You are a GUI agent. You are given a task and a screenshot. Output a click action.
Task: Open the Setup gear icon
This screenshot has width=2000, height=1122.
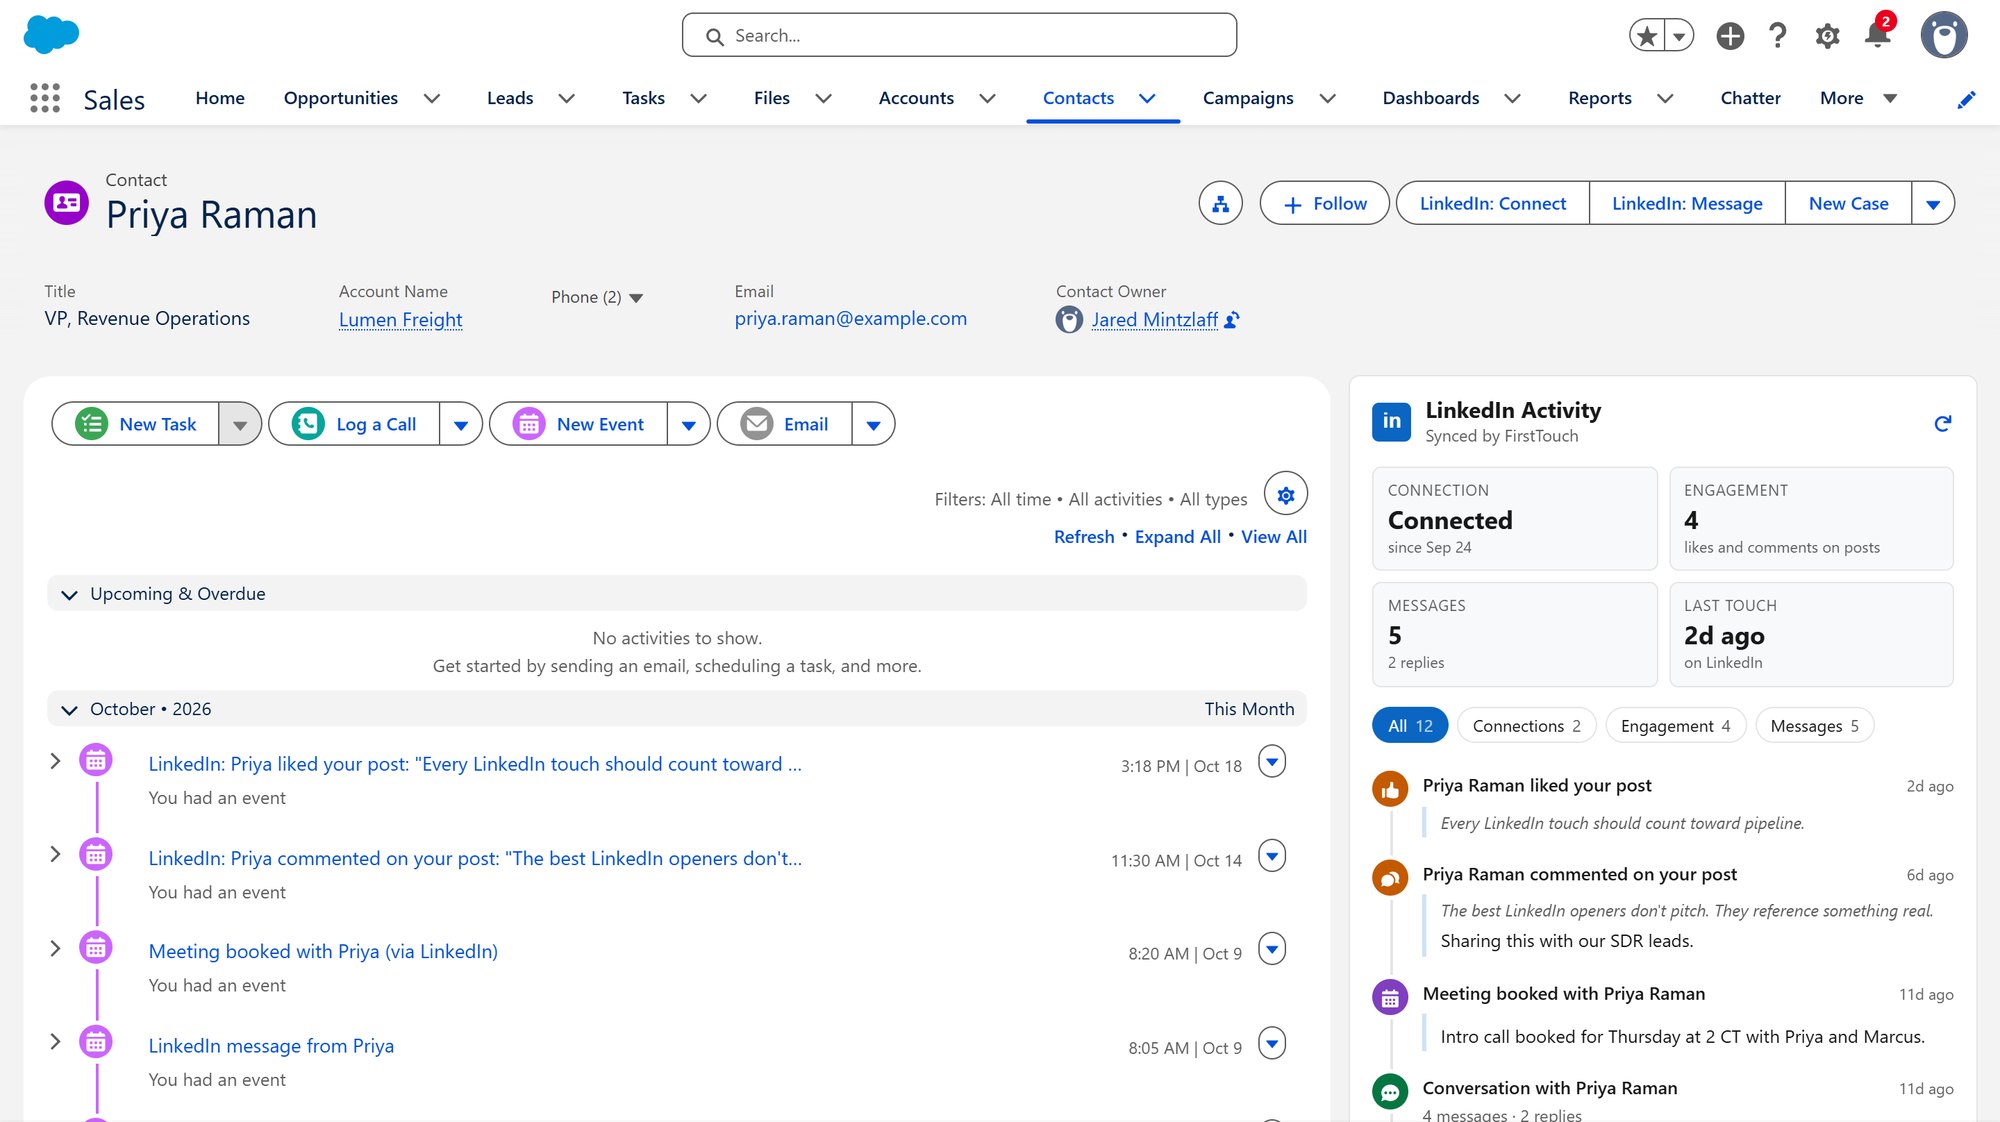click(1827, 36)
